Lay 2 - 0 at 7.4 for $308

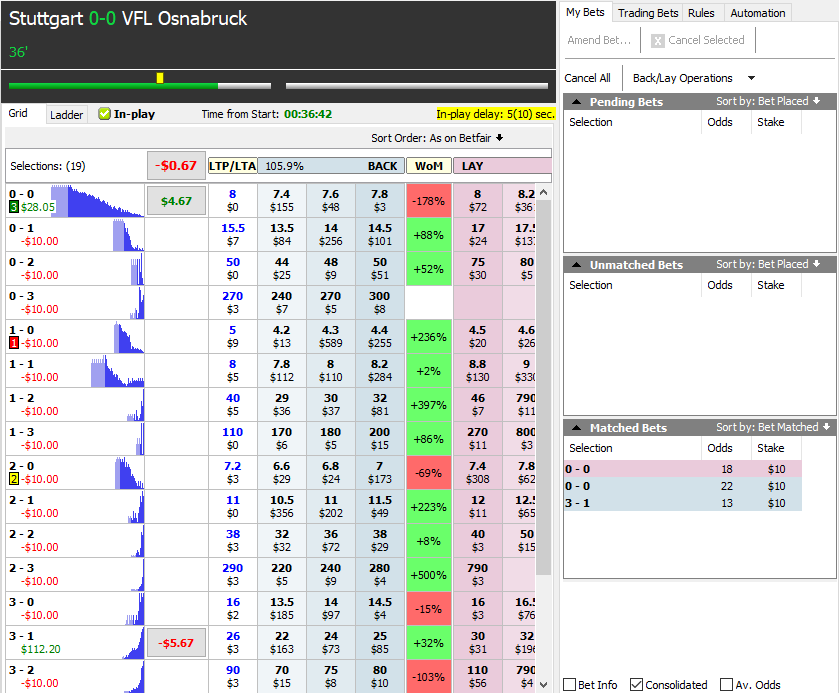pyautogui.click(x=478, y=473)
